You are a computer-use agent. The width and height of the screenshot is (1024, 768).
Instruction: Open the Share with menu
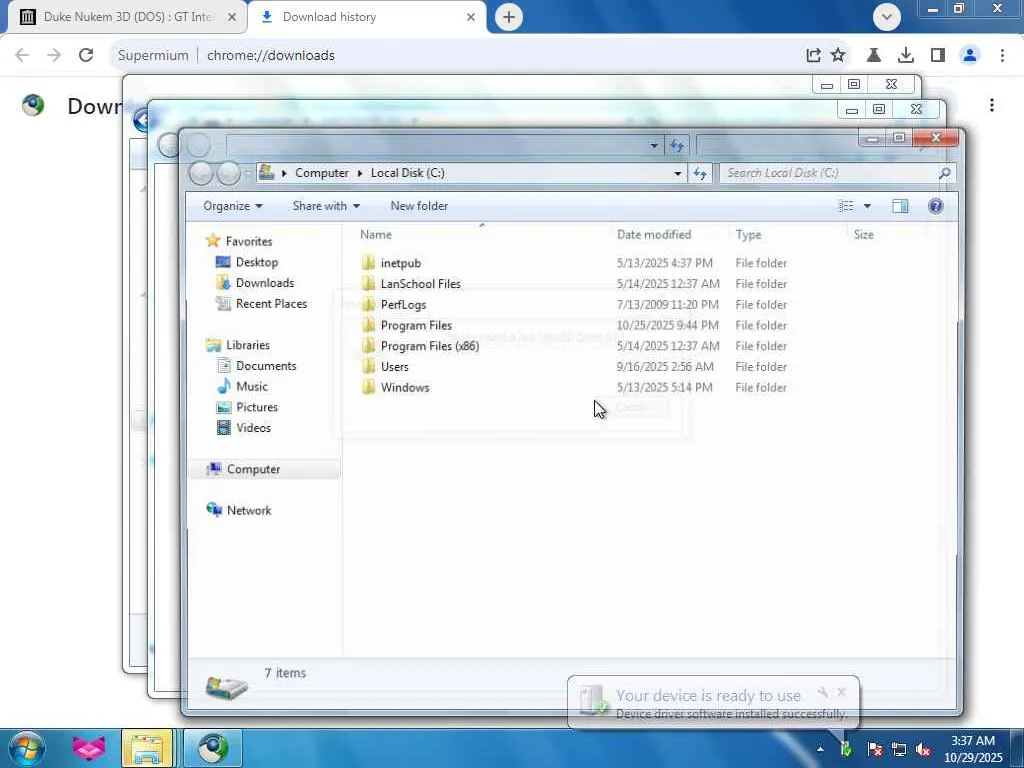pos(326,206)
